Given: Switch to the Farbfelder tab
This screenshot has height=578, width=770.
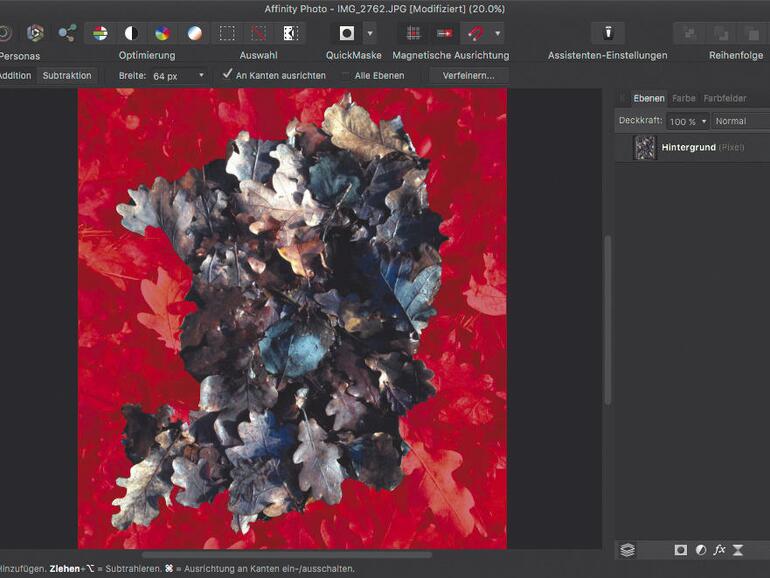Looking at the screenshot, I should pyautogui.click(x=725, y=99).
